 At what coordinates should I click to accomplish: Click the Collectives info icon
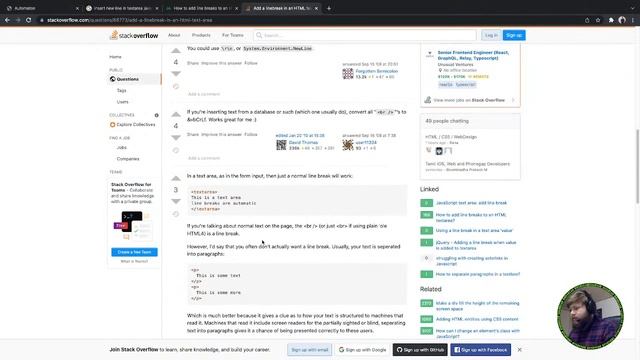(156, 115)
